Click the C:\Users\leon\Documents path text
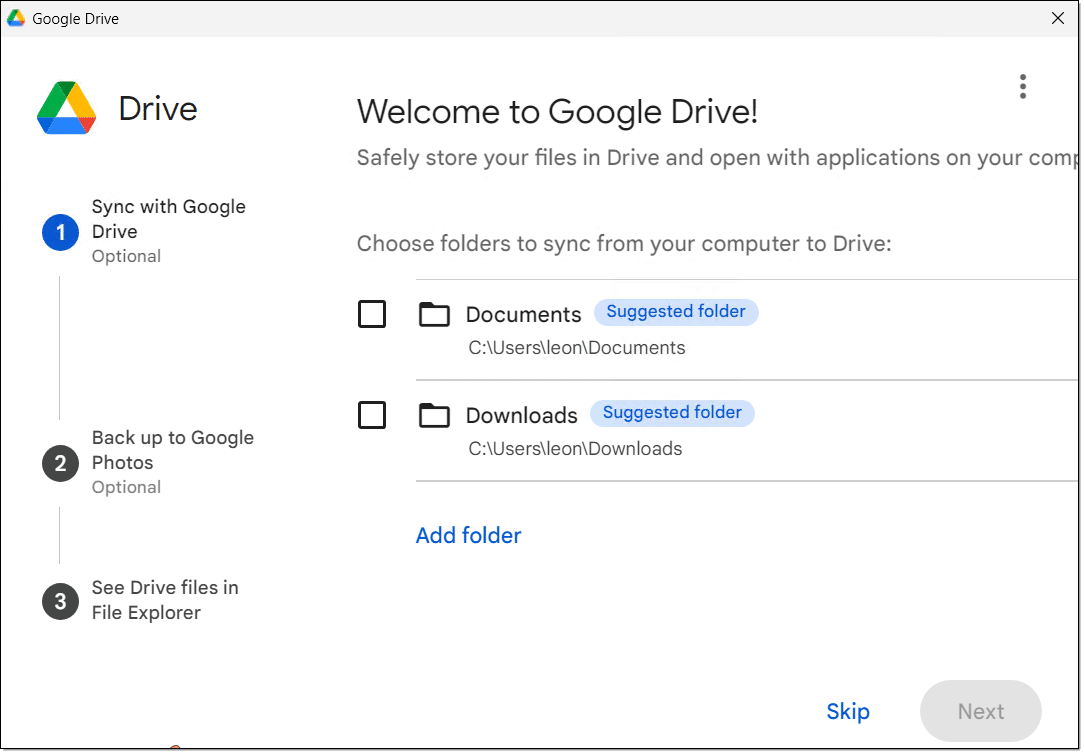 pyautogui.click(x=577, y=348)
